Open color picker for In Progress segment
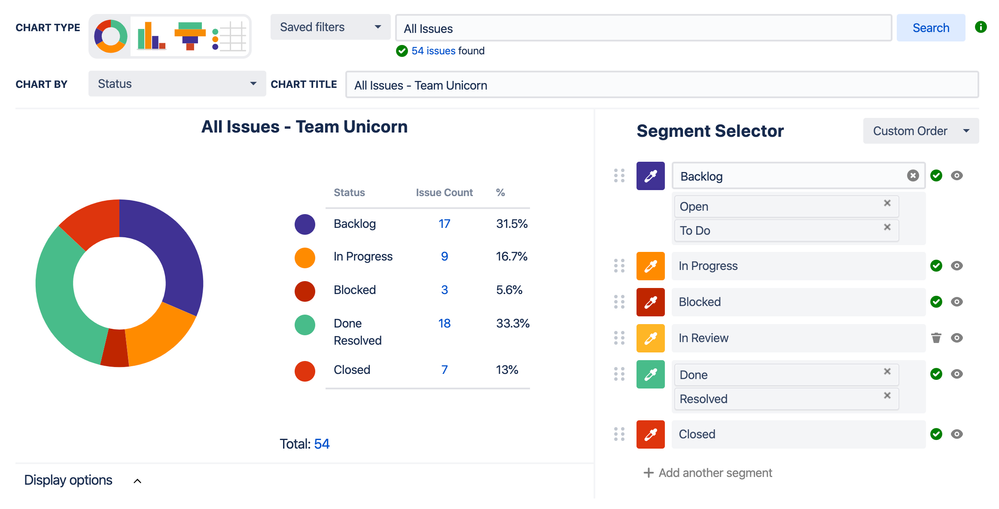The width and height of the screenshot is (999, 509). coord(650,266)
